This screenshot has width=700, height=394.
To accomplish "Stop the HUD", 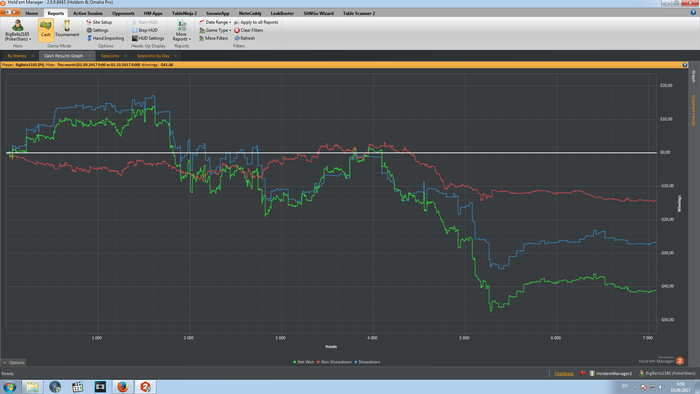I will [x=145, y=30].
